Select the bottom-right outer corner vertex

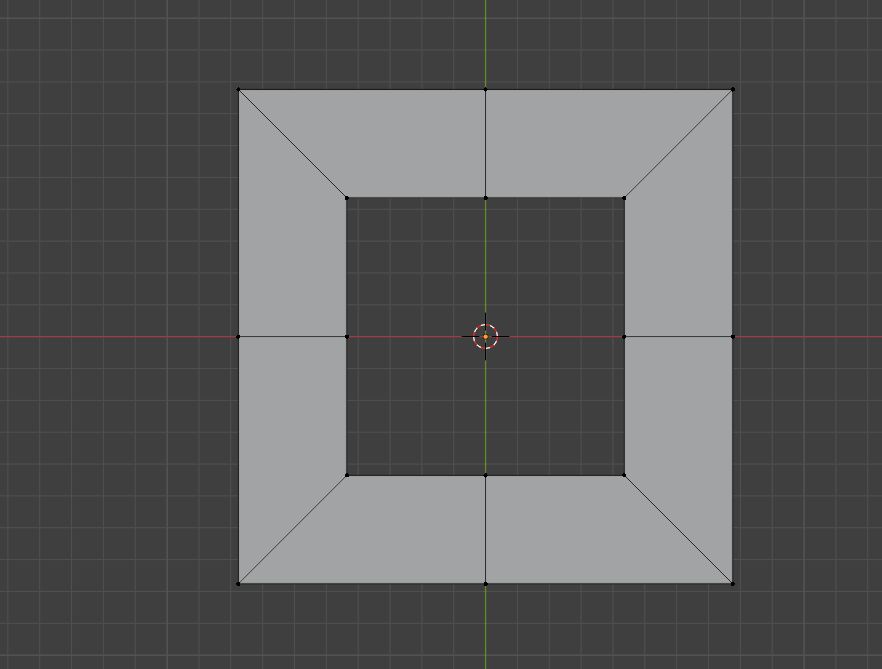point(732,583)
